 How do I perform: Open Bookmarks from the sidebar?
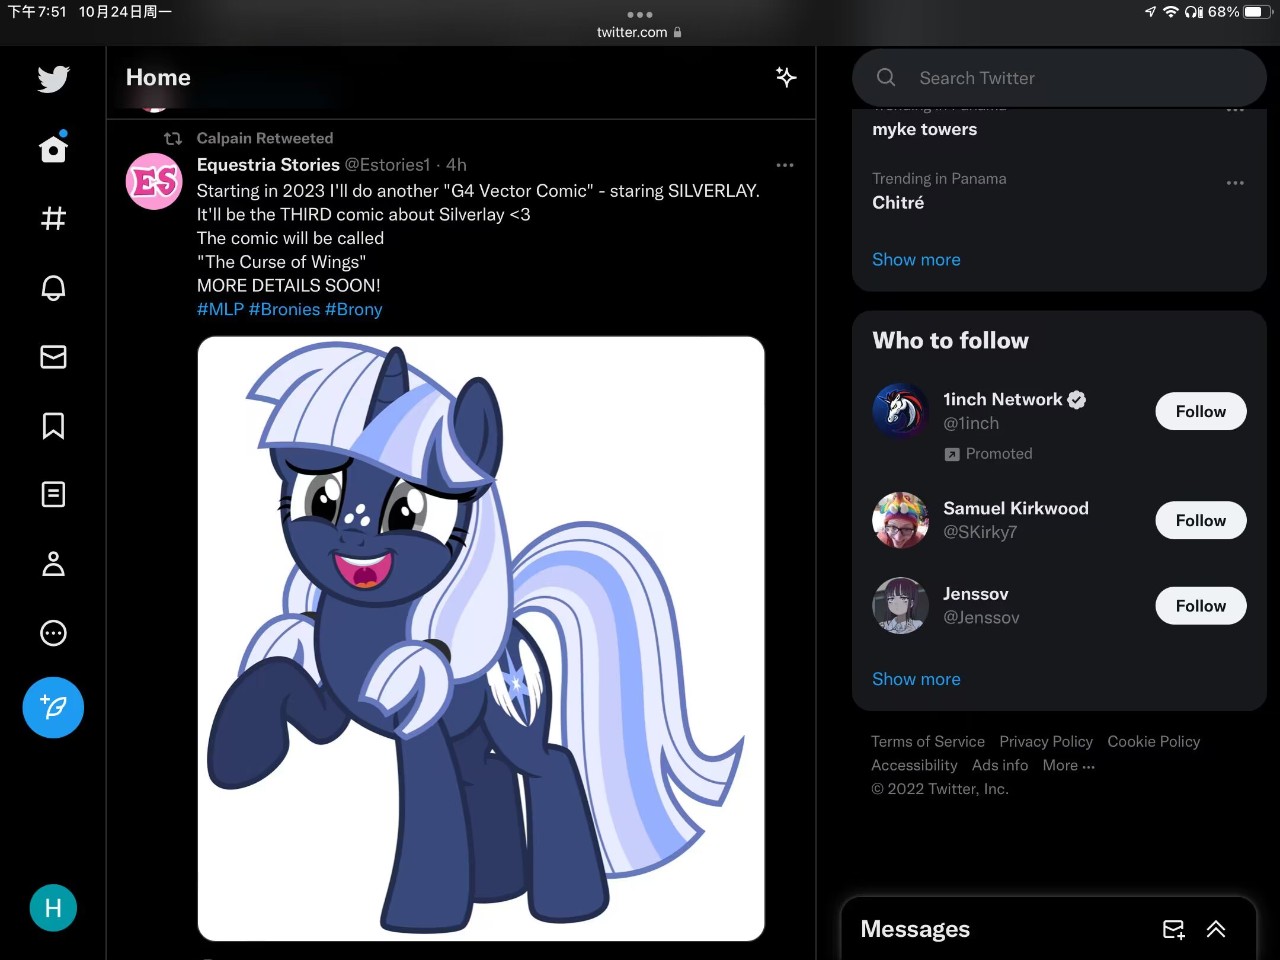tap(53, 426)
